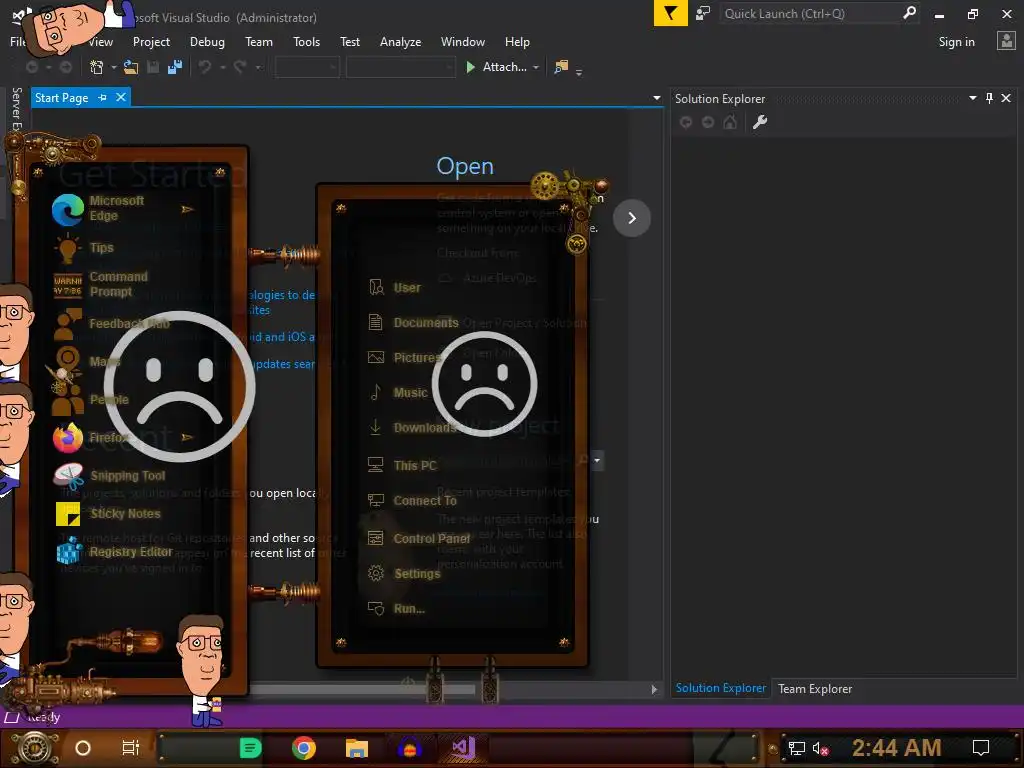The height and width of the screenshot is (768, 1024).
Task: Open Solution Explorer window position dropdown
Action: 972,98
